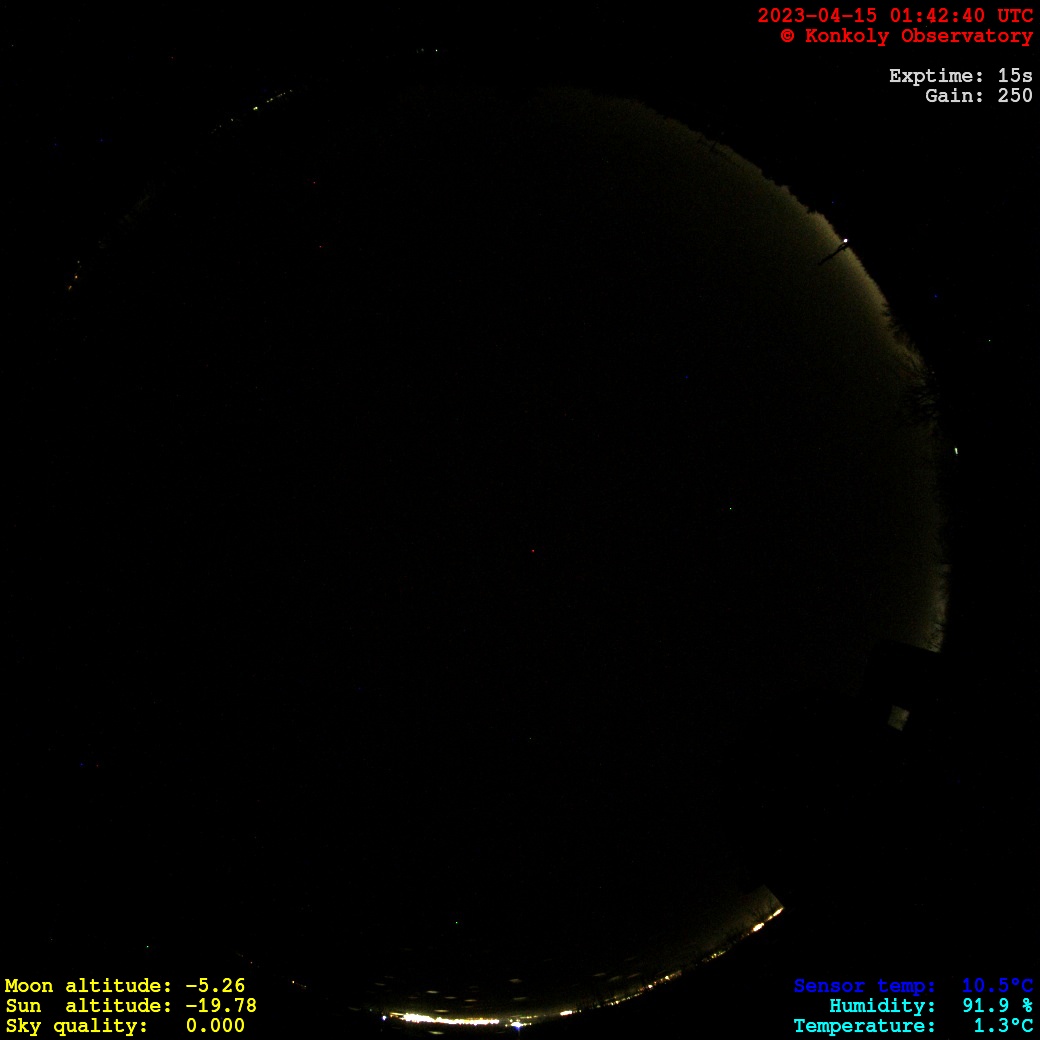Click the faint yellow lights below the copyright-side dark sky

(260, 105)
